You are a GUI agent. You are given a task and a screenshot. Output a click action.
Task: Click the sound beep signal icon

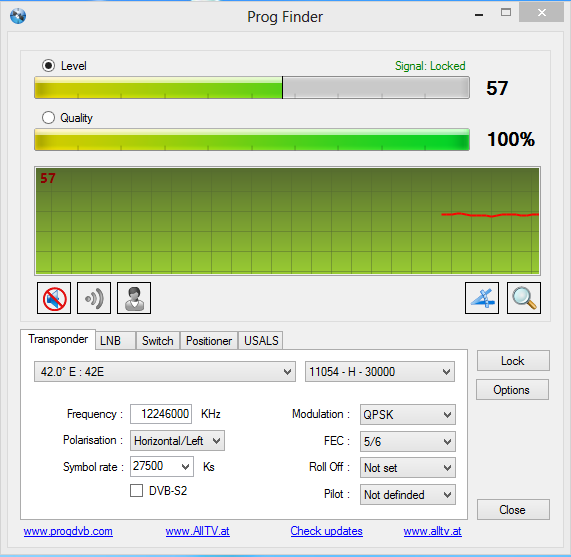[94, 298]
